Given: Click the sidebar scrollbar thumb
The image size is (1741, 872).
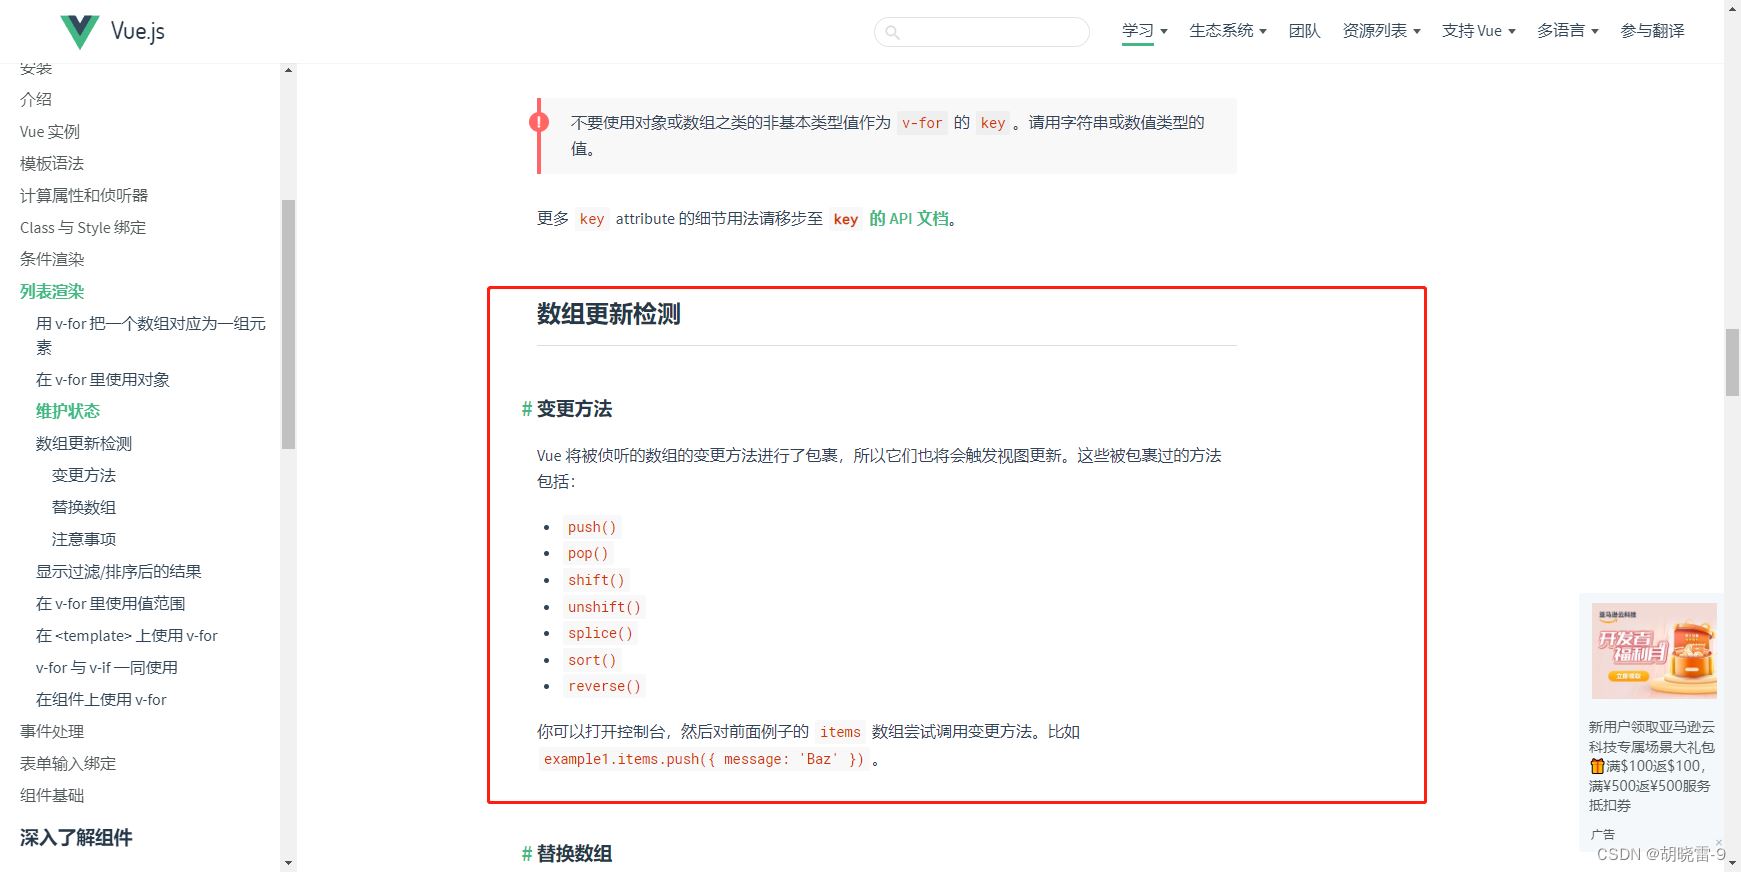Looking at the screenshot, I should click(288, 324).
